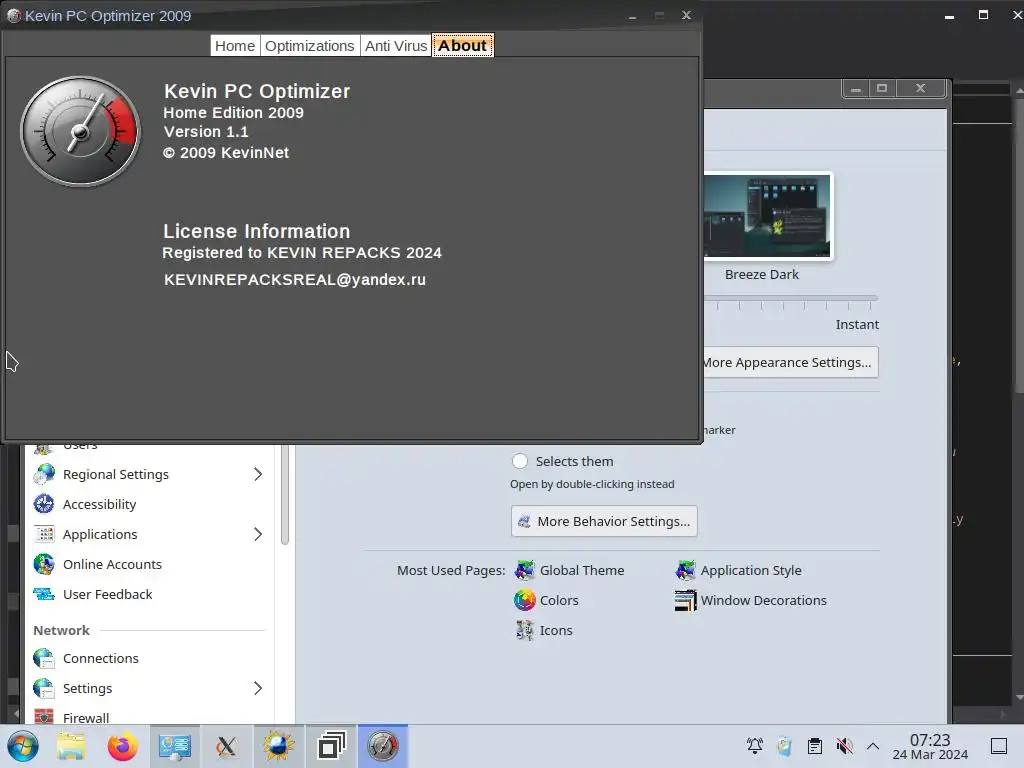Click the taskbar clock showing 07:23
1024x768 pixels.
[930, 746]
